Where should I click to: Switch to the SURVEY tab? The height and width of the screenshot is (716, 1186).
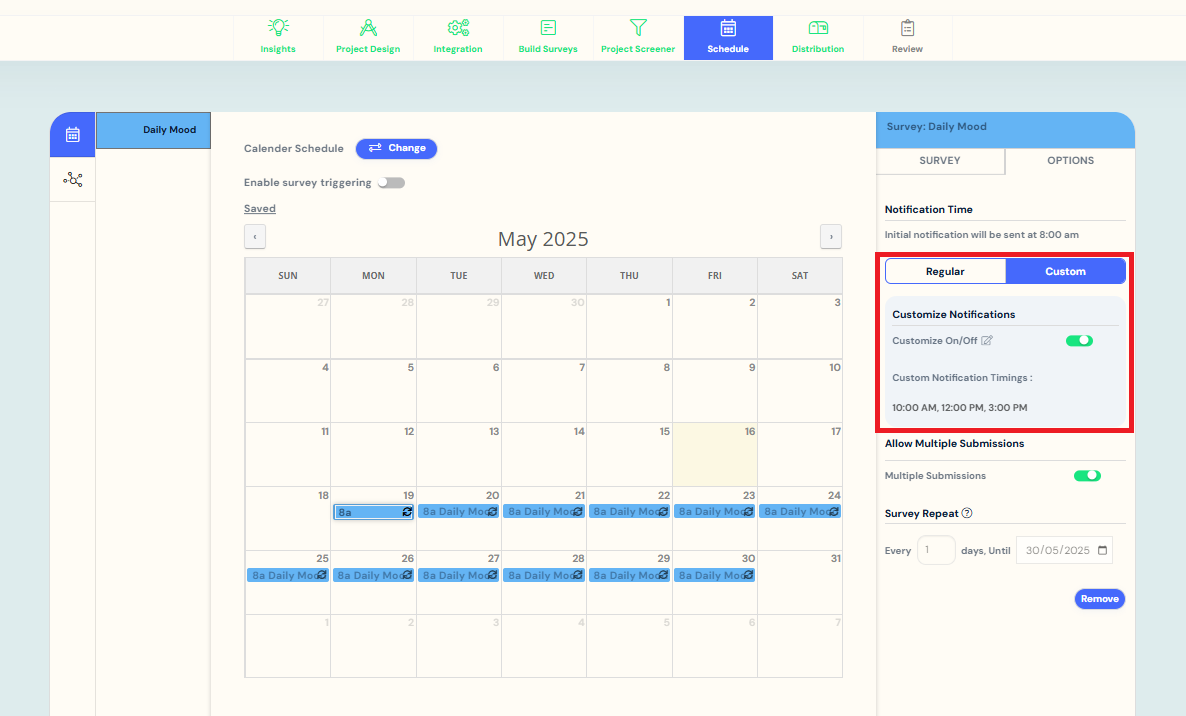pyautogui.click(x=940, y=161)
